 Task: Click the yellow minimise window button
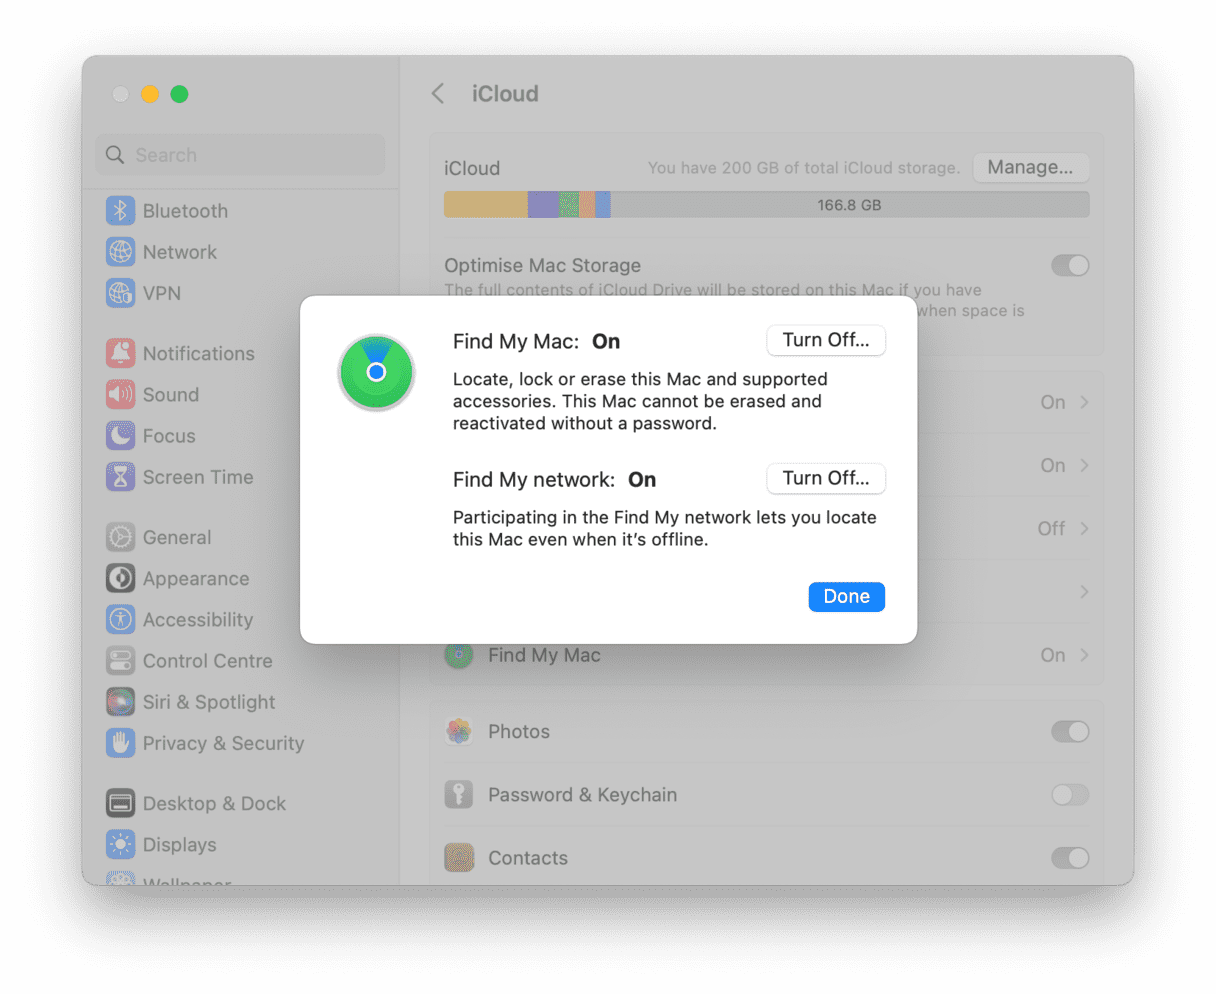149,94
